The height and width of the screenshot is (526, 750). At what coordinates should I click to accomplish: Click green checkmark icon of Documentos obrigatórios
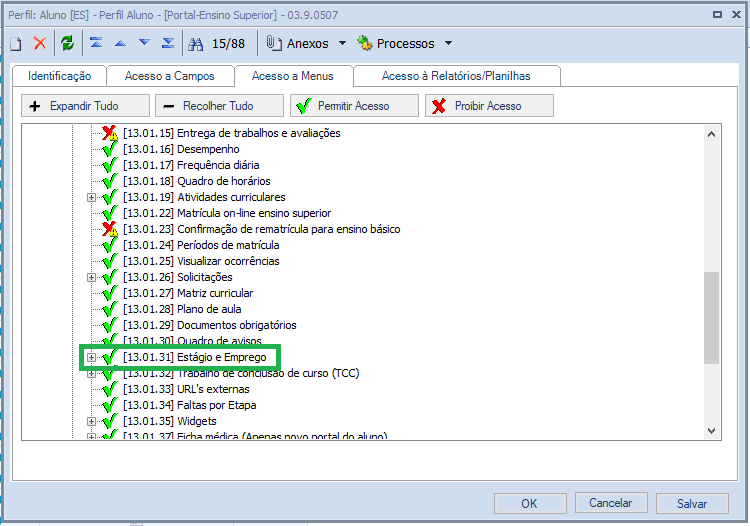coord(110,325)
